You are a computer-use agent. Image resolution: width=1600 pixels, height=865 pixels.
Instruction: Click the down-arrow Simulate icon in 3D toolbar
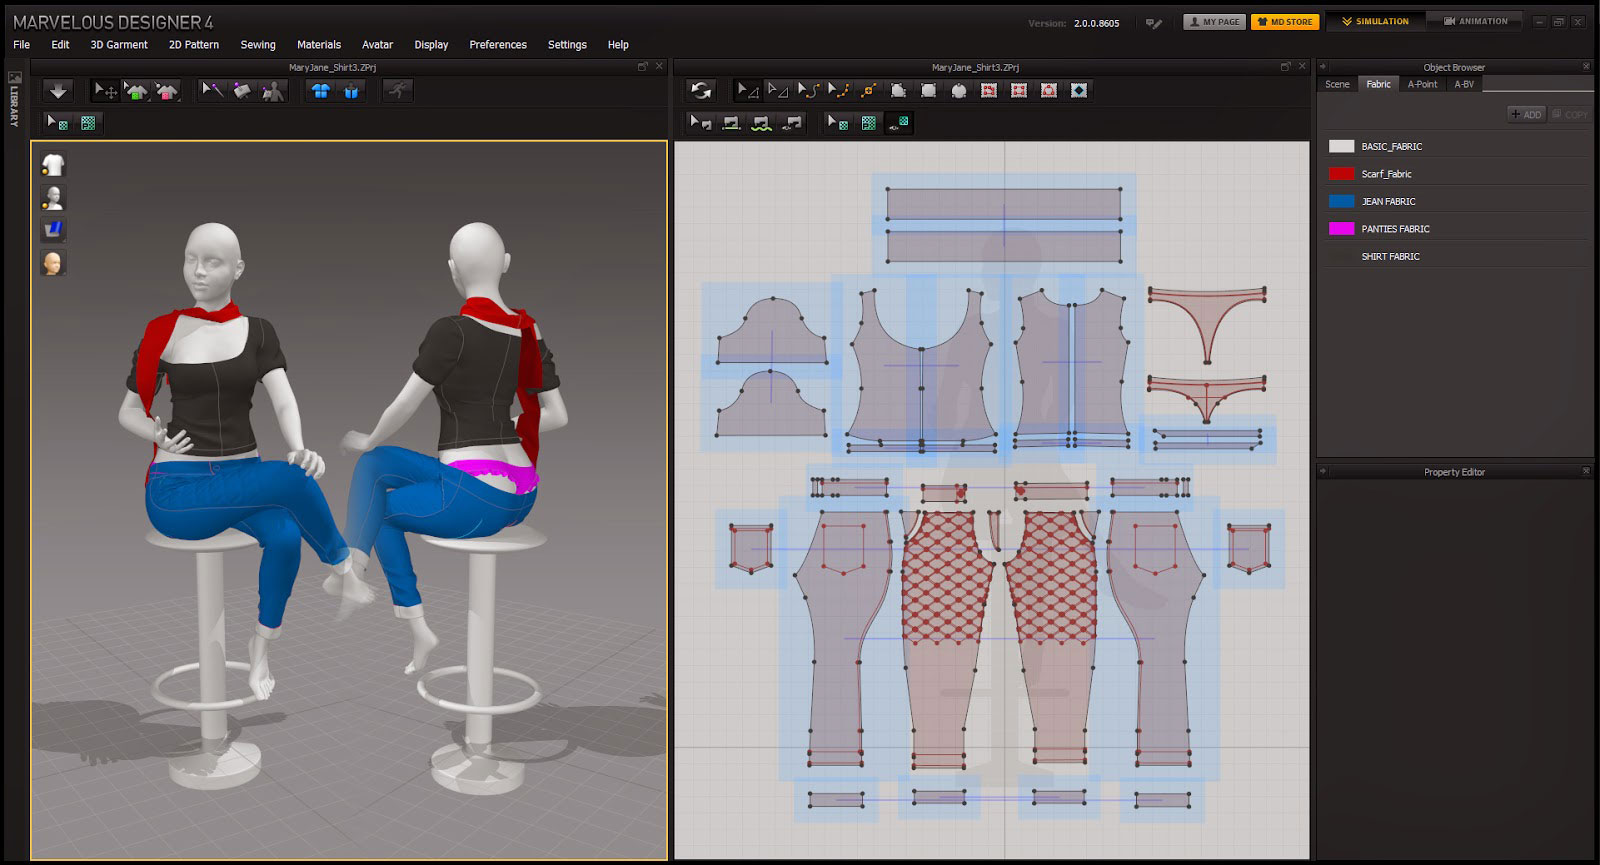59,91
